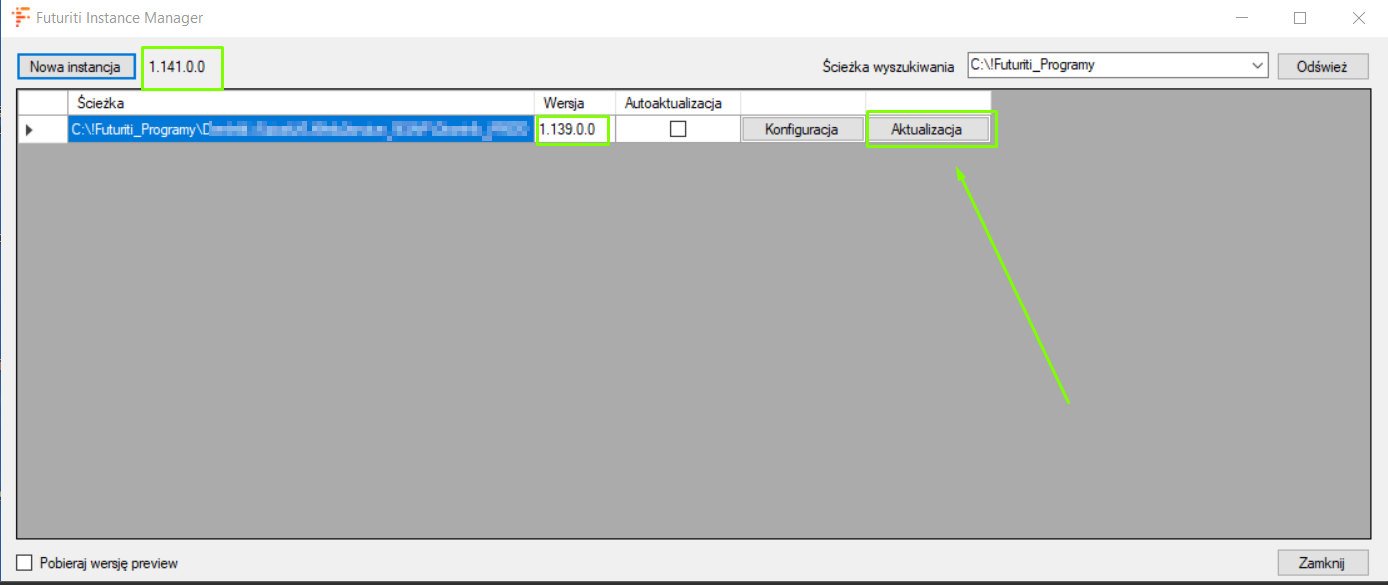Minimize the Futuriti Instance Manager window
Image resolution: width=1388 pixels, height=585 pixels.
(1240, 18)
